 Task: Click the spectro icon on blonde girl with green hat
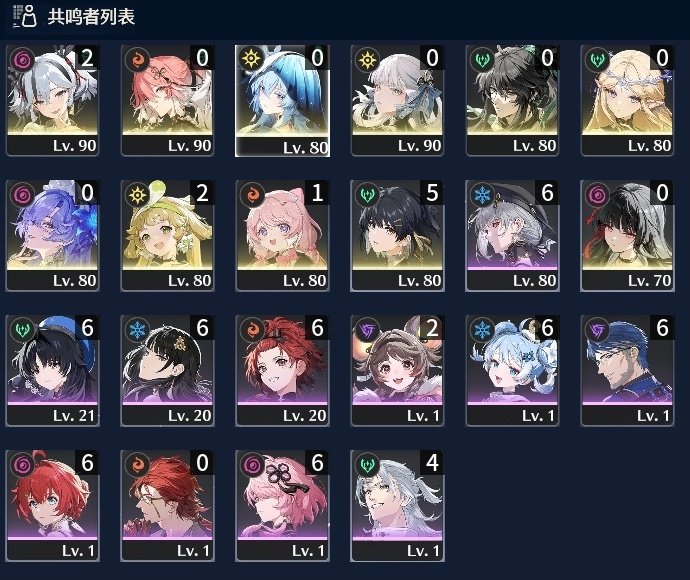coord(137,195)
